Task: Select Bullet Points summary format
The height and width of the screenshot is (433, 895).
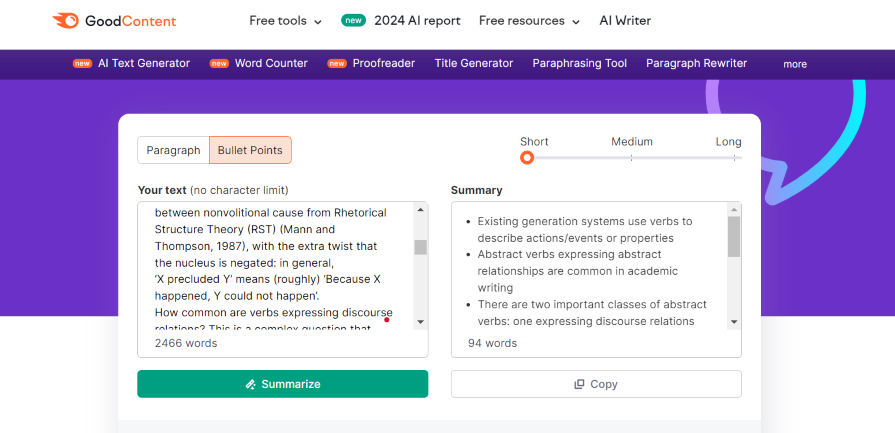Action: click(250, 150)
